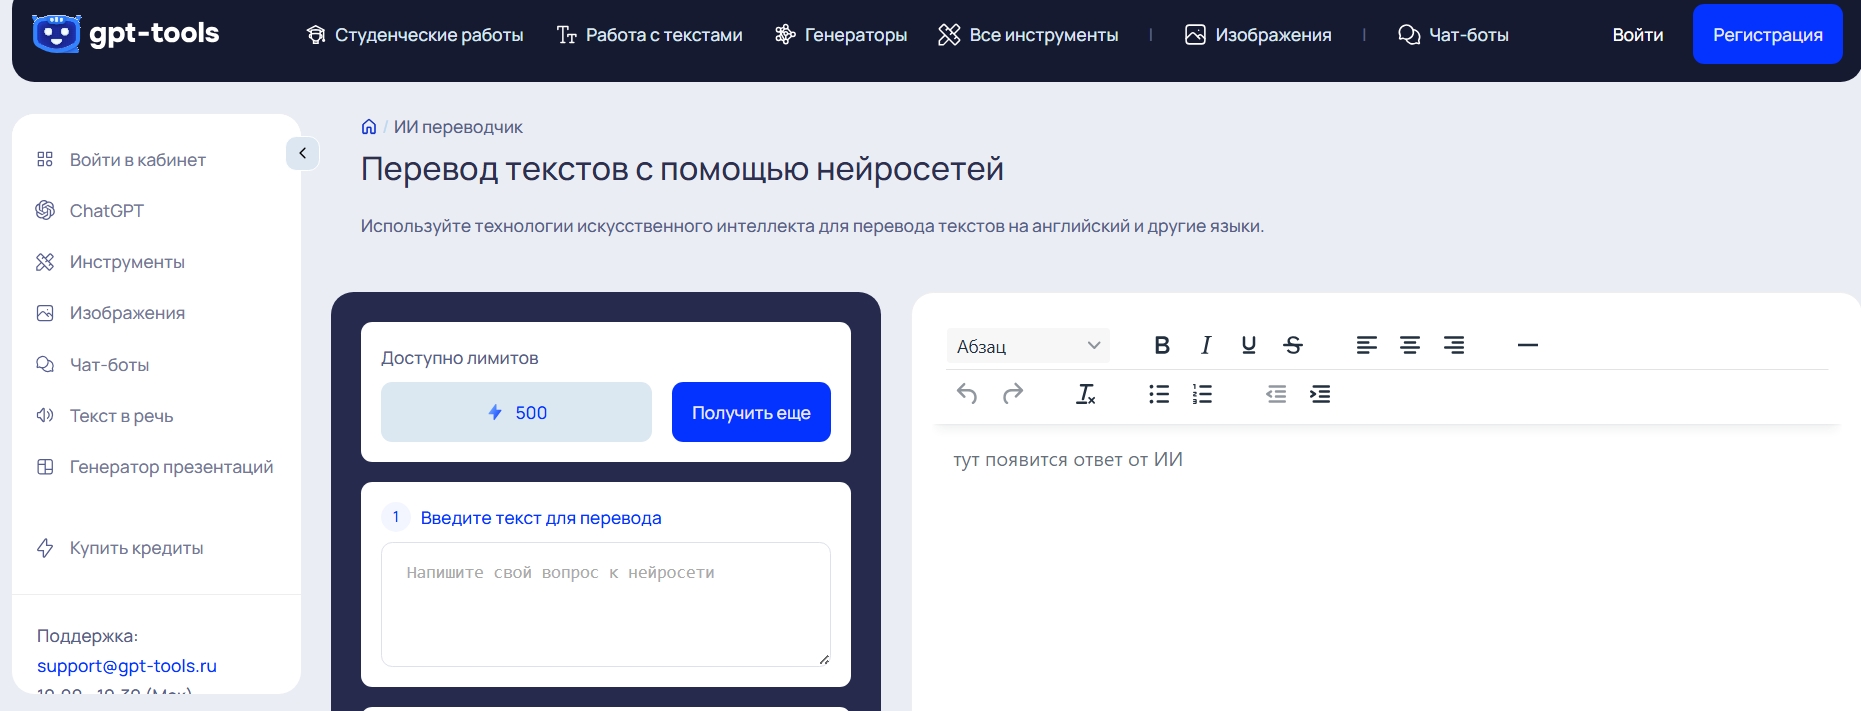Open Инструменты in the sidebar
The width and height of the screenshot is (1861, 711).
110,262
